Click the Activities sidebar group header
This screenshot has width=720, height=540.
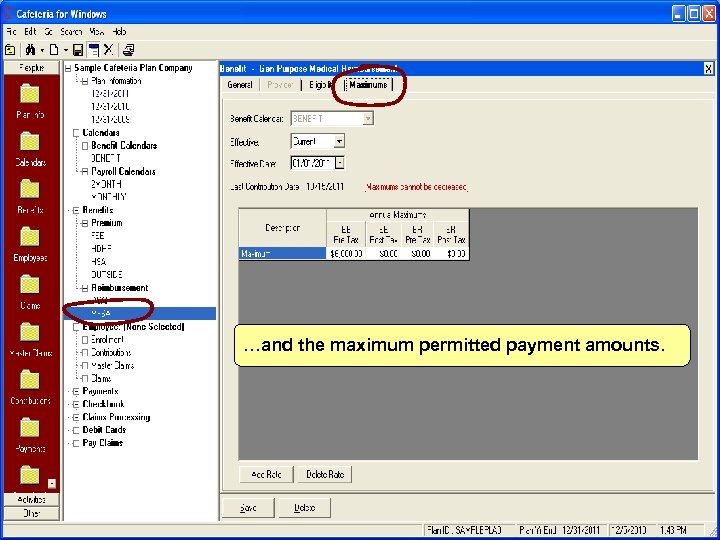[31, 500]
